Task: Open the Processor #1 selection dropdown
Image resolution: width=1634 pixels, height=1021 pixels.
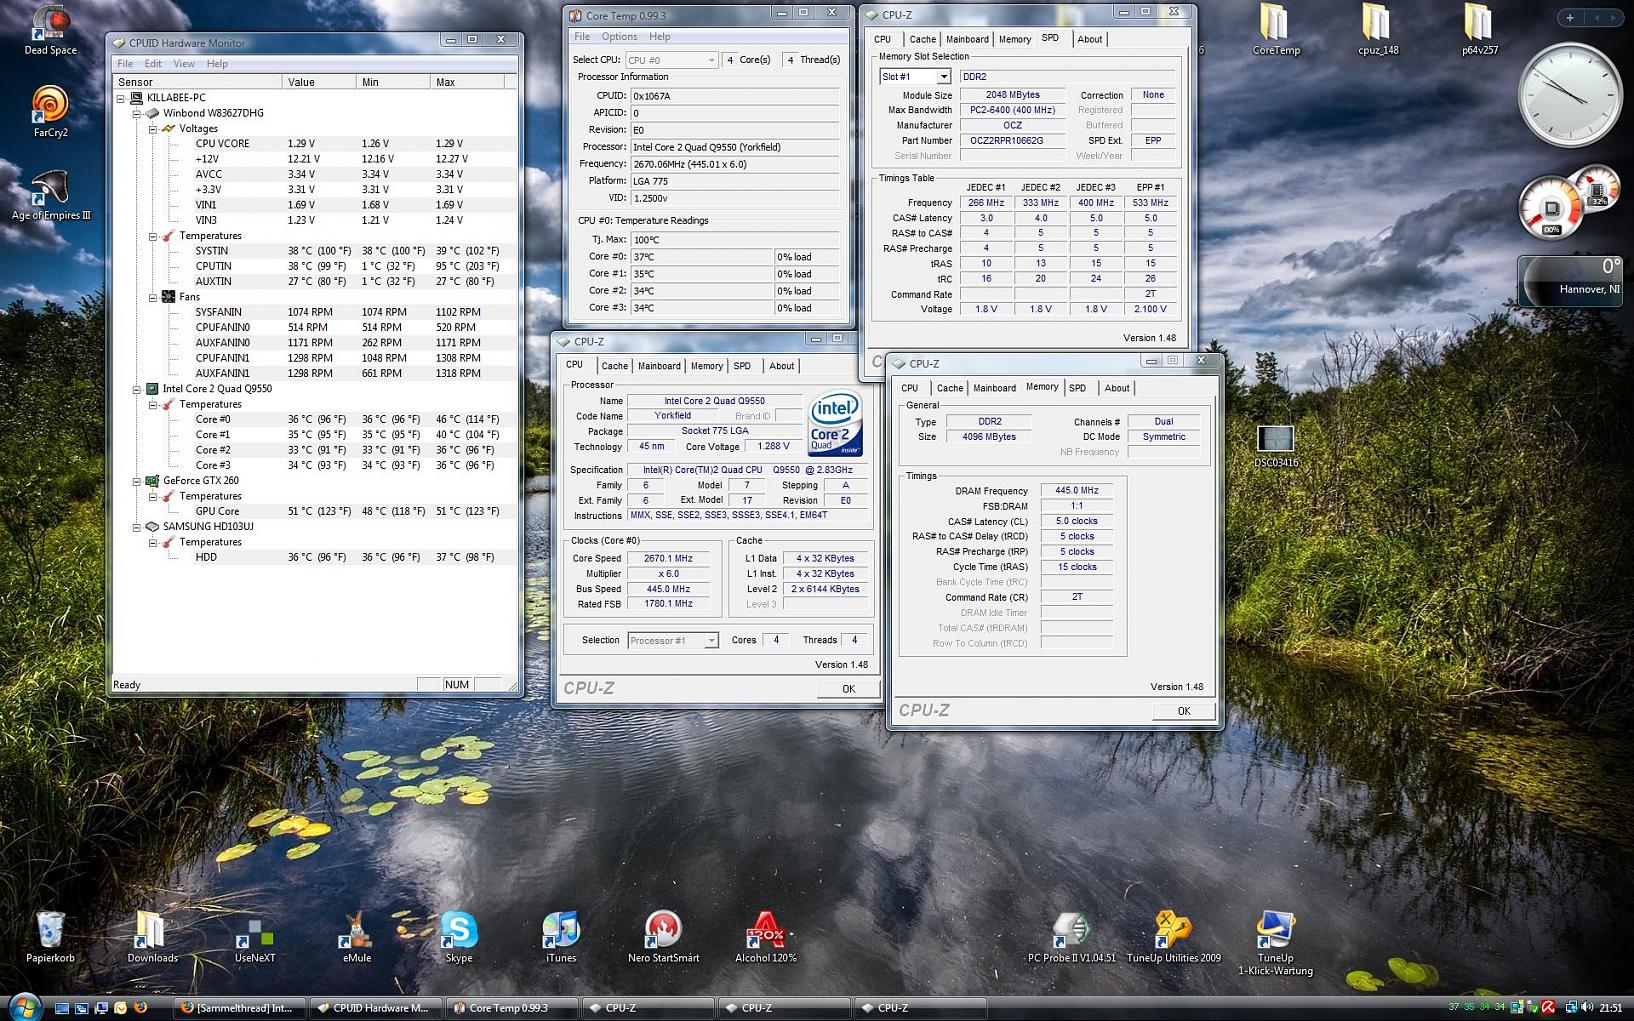Action: pos(672,640)
